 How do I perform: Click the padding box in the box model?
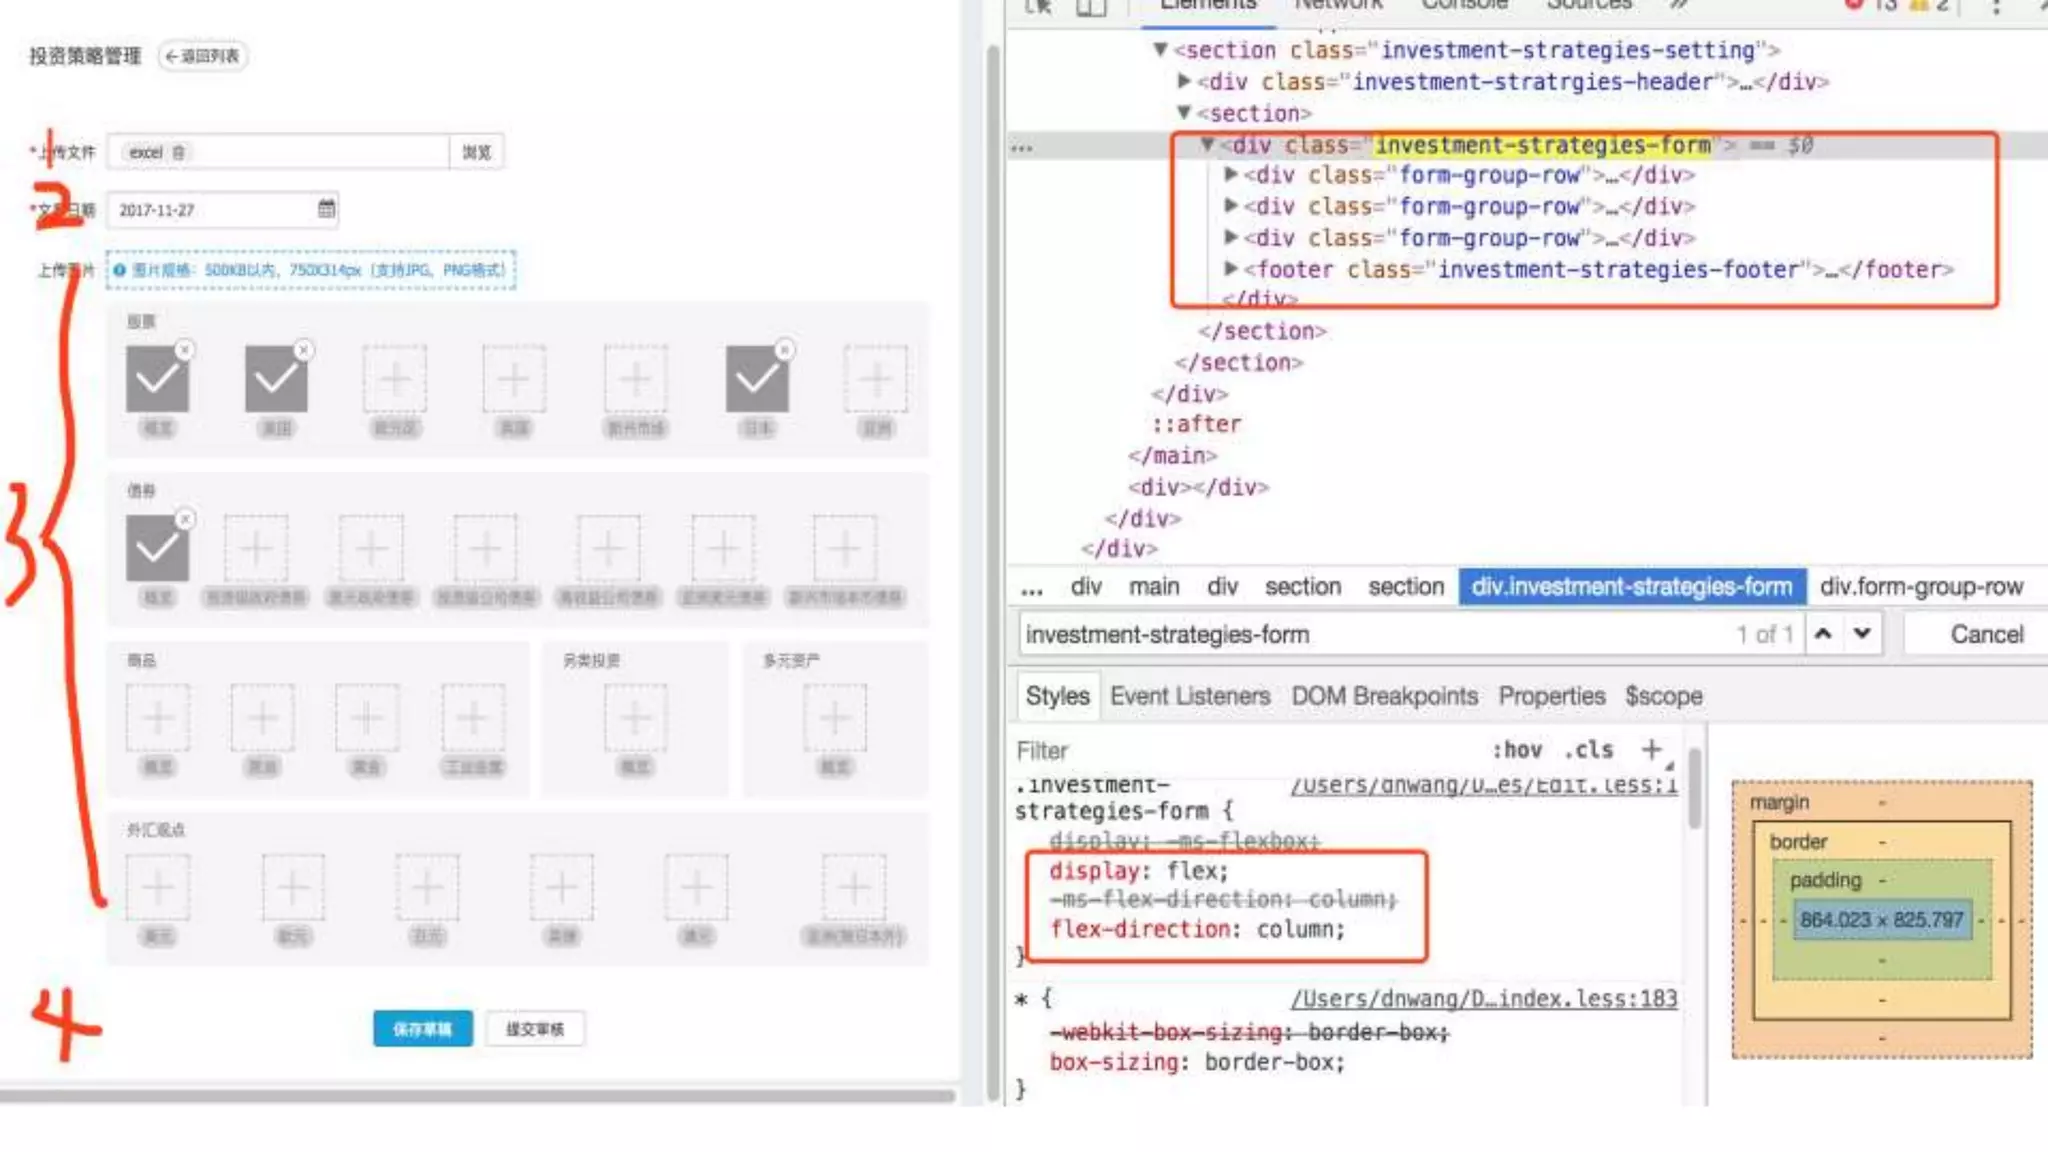(x=1825, y=881)
